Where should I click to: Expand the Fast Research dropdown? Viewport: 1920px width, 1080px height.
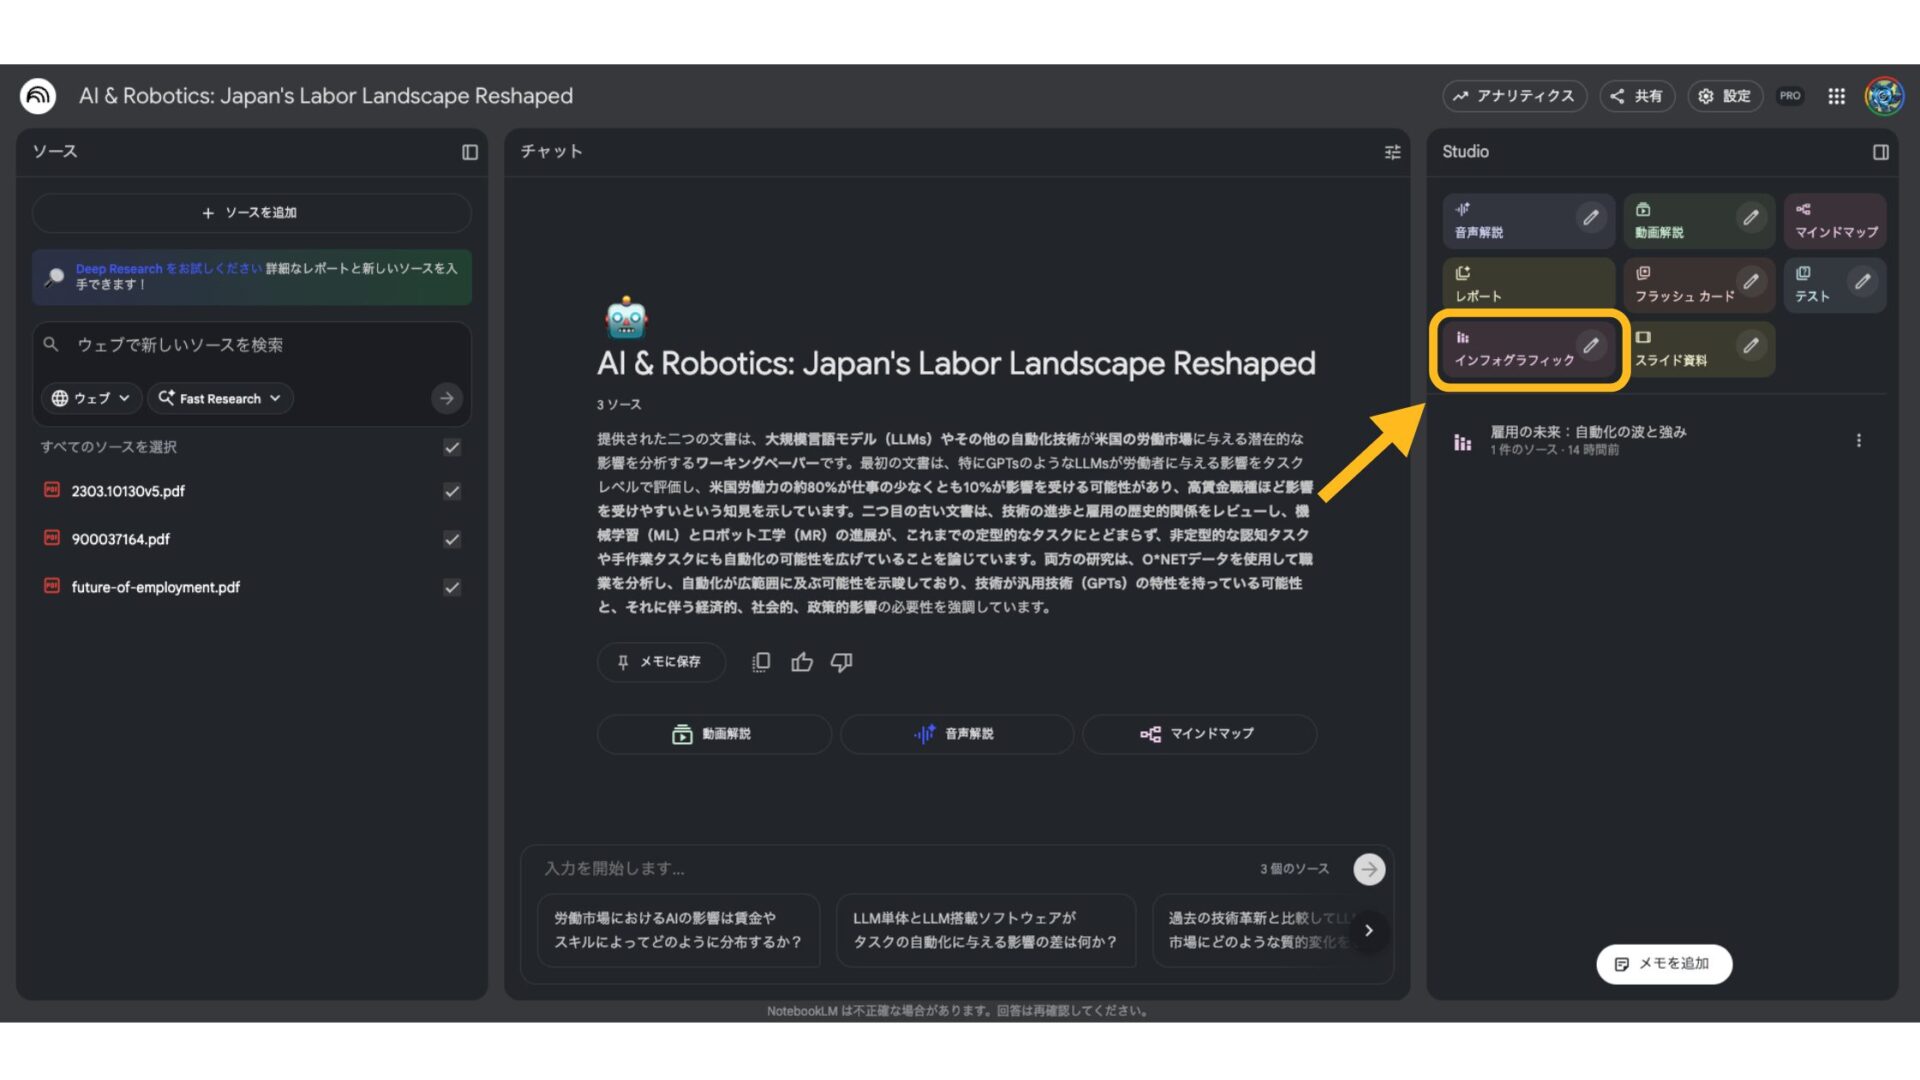(219, 398)
